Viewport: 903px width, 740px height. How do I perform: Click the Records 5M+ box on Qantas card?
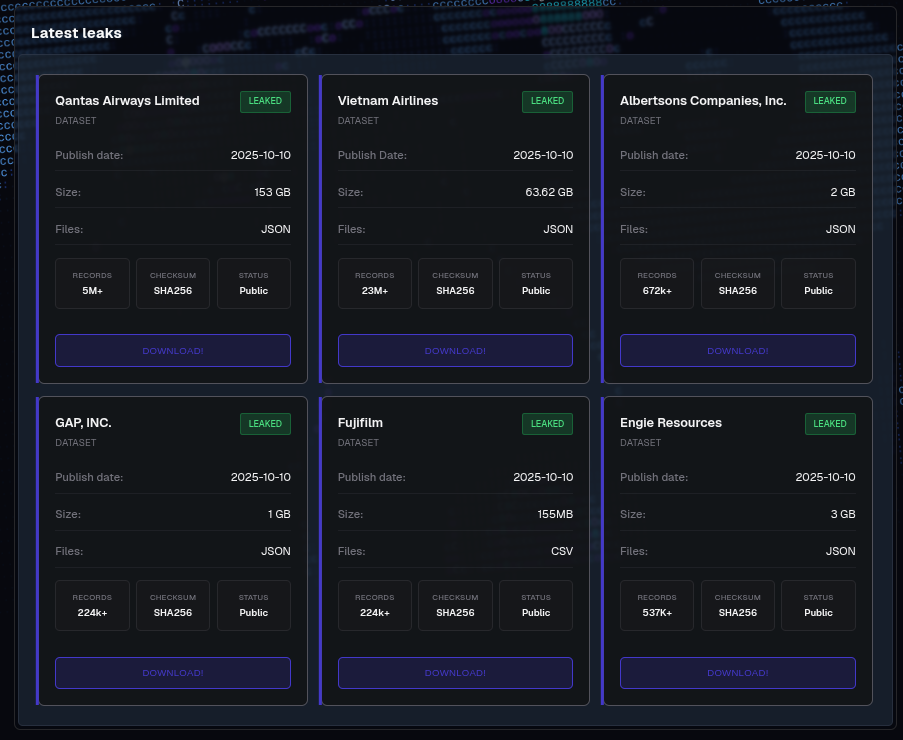coord(92,284)
